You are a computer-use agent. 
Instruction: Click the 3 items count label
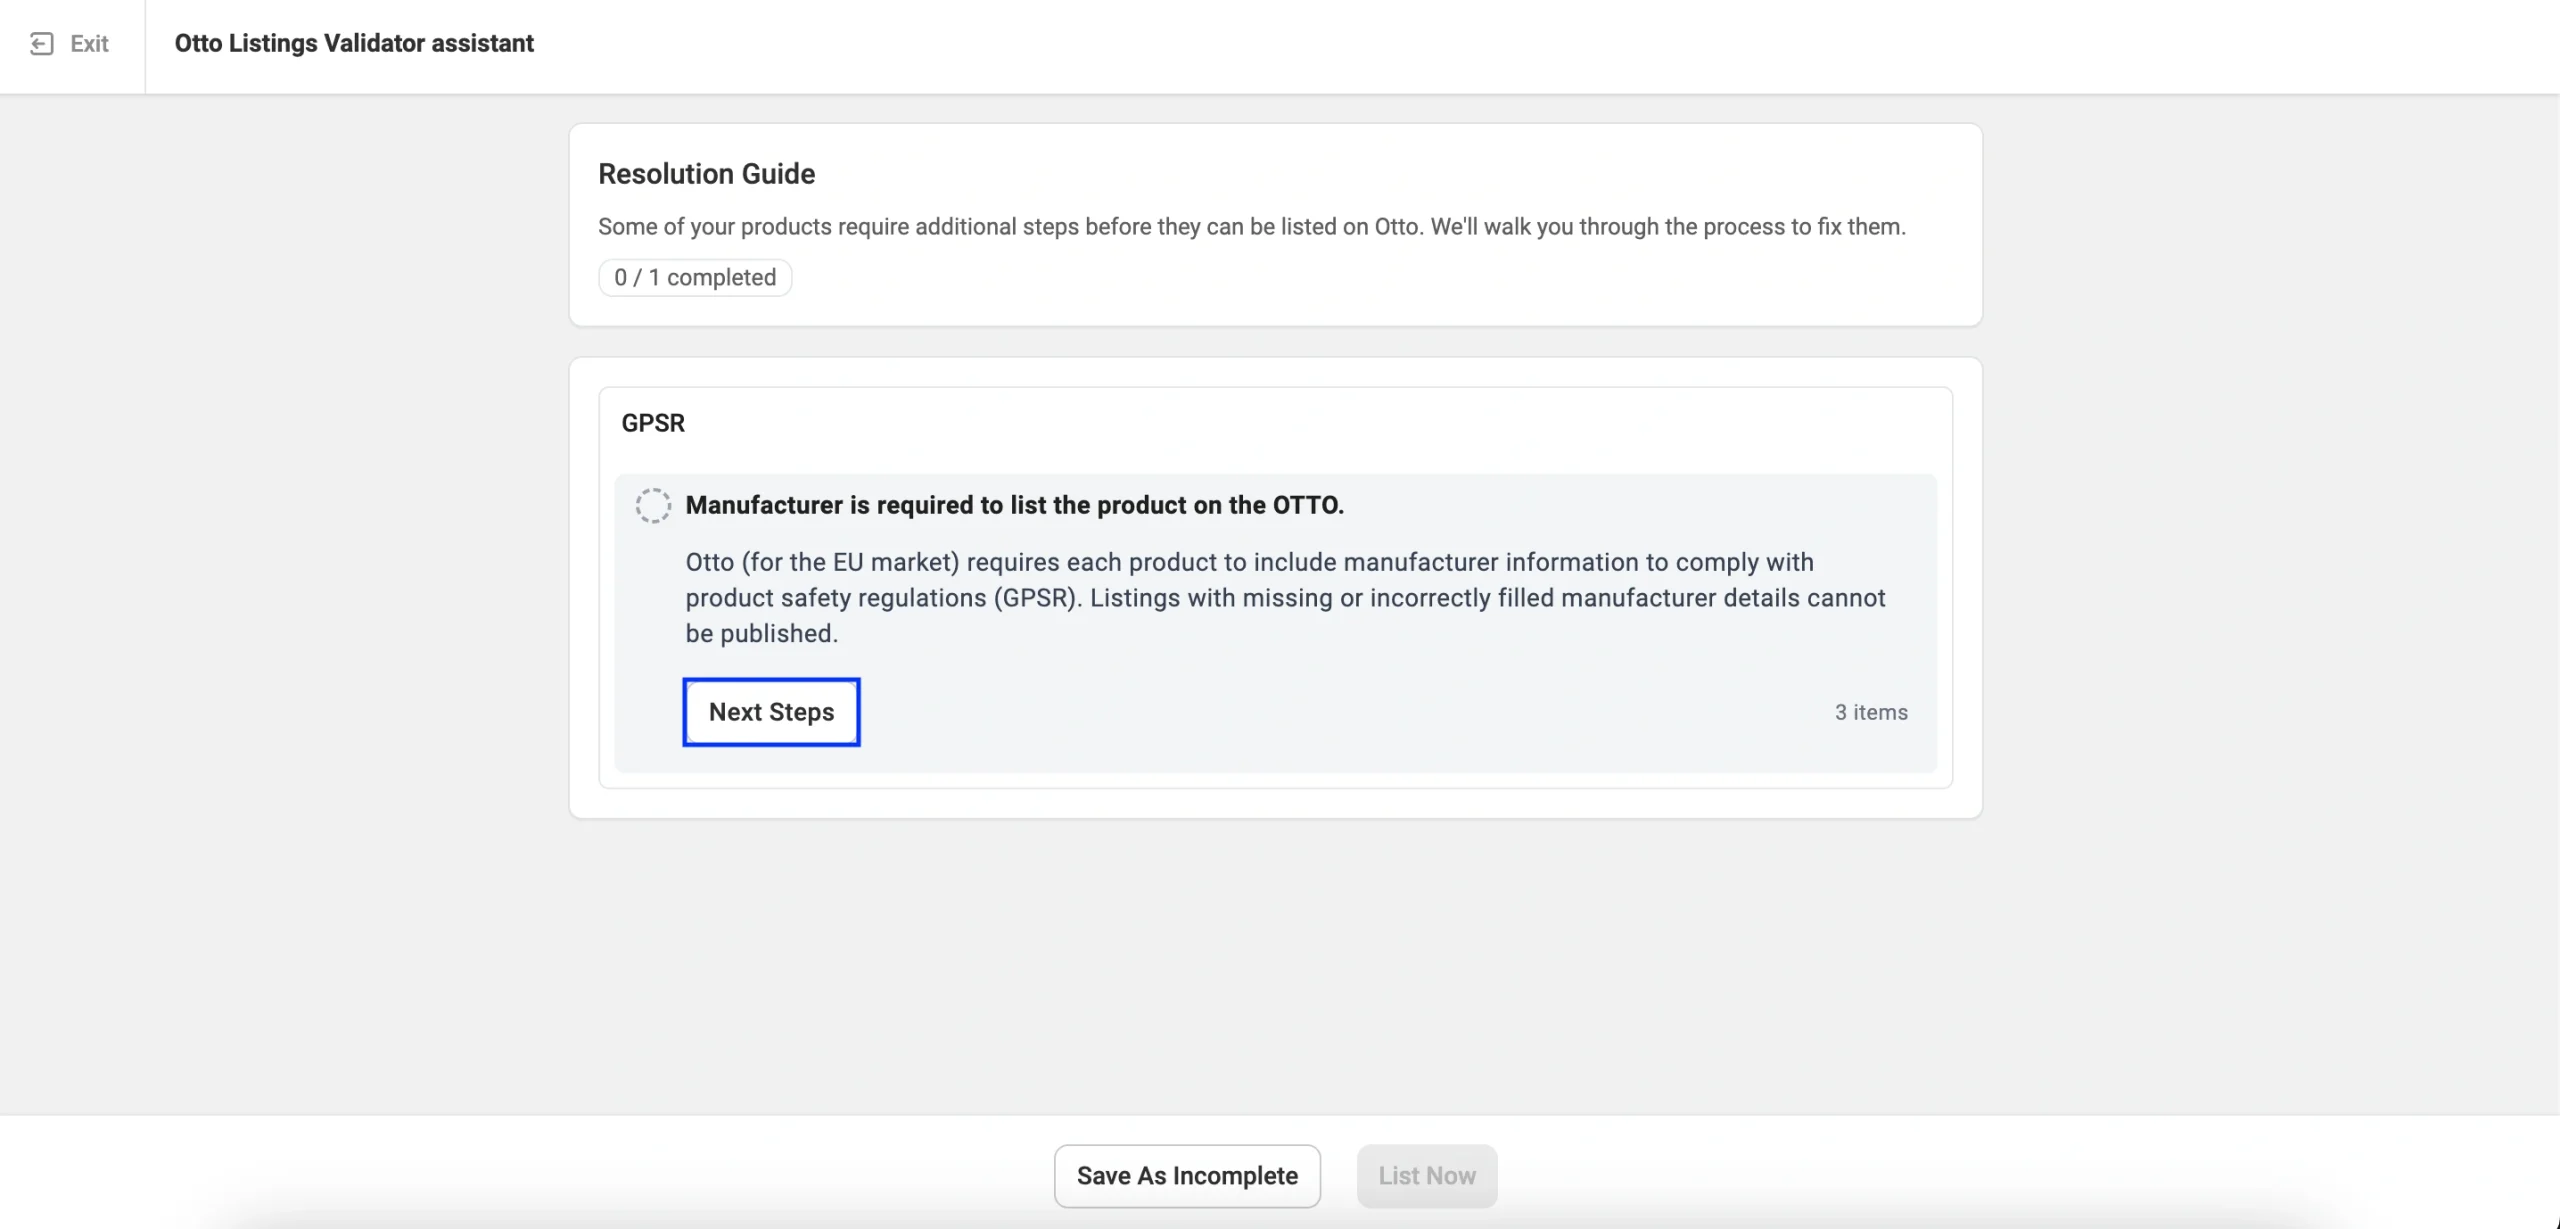1870,713
